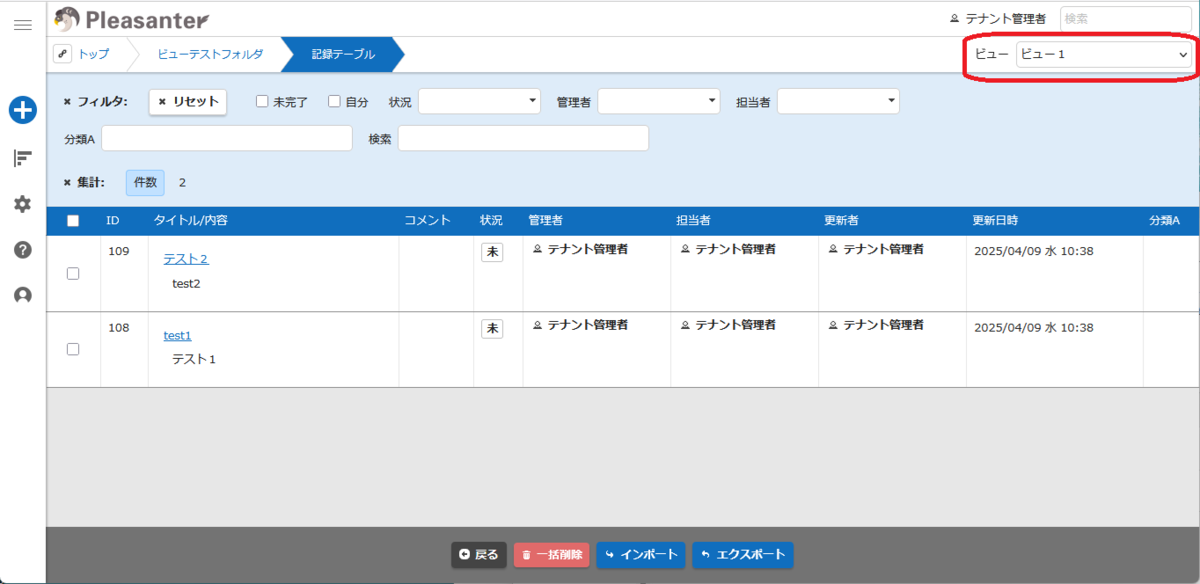The image size is (1200, 584).
Task: Open the 担当者 filter dropdown
Action: pyautogui.click(x=838, y=101)
